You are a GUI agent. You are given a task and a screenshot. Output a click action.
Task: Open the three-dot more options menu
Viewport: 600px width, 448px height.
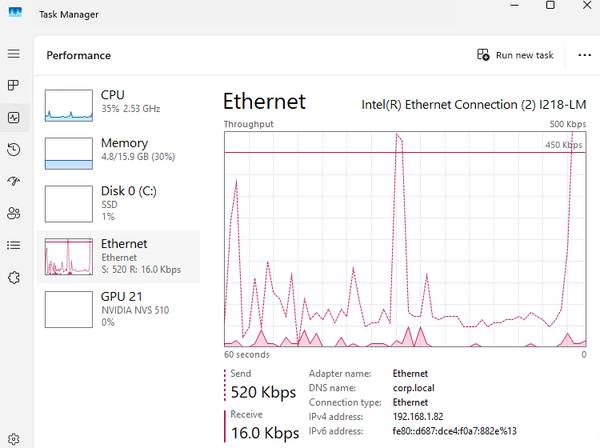click(584, 55)
